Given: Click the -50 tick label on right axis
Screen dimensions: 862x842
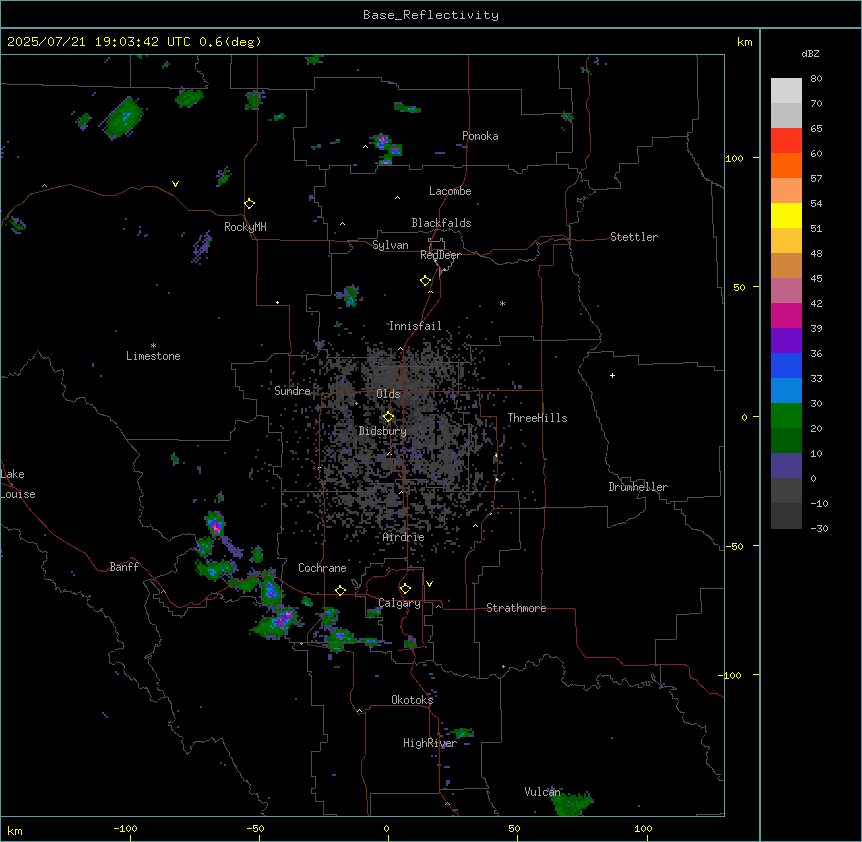Looking at the screenshot, I should (734, 546).
